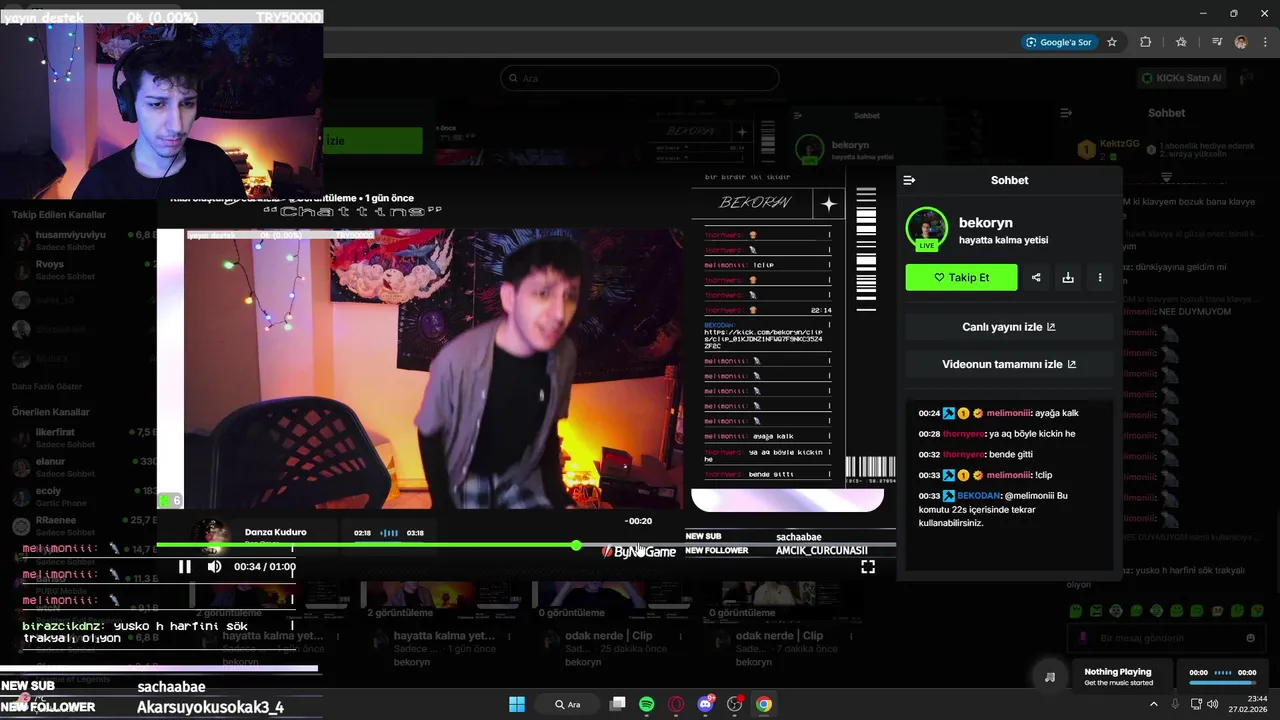Image resolution: width=1280 pixels, height=720 pixels.
Task: Open bekoryn profile avatar with LIVE badge
Action: (927, 229)
